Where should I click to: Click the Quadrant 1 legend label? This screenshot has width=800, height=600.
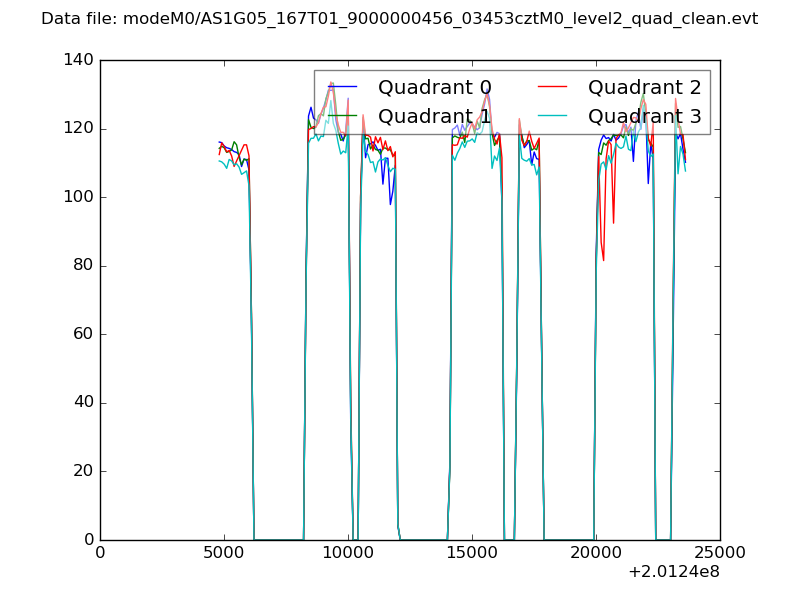tap(434, 117)
